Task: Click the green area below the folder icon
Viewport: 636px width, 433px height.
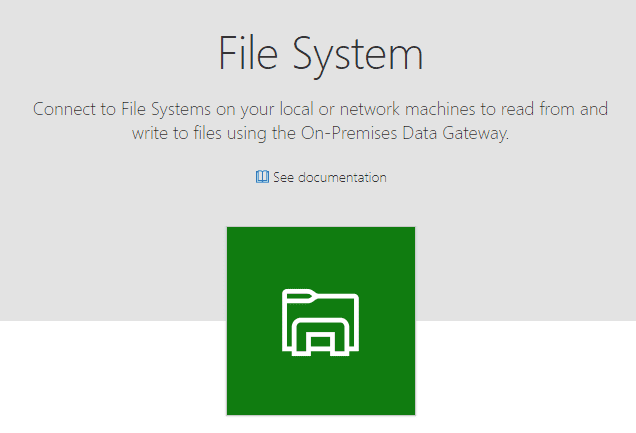Action: pyautogui.click(x=320, y=385)
